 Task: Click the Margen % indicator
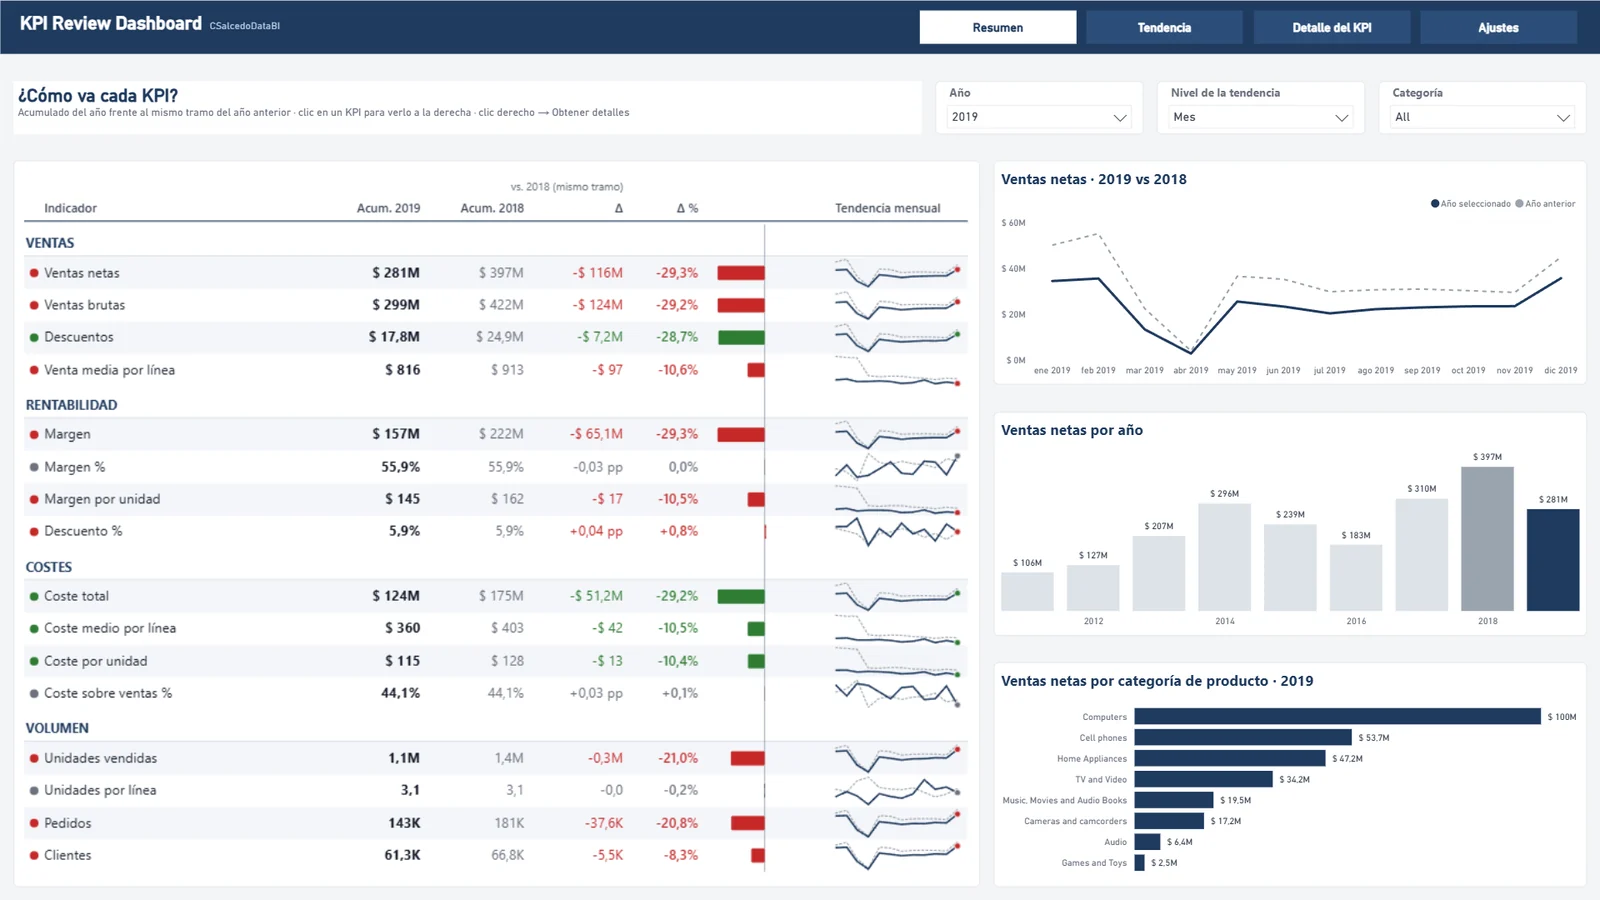tap(496, 467)
